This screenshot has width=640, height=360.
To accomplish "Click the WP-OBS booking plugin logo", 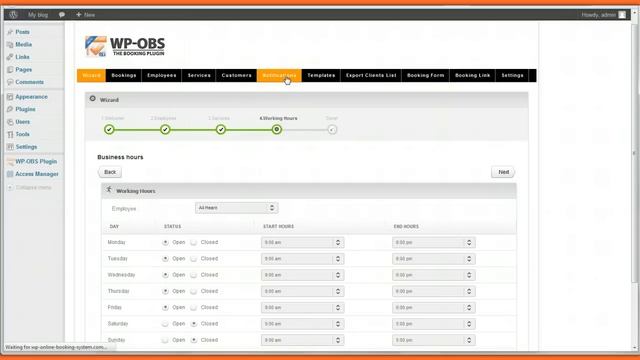I will pyautogui.click(x=125, y=46).
